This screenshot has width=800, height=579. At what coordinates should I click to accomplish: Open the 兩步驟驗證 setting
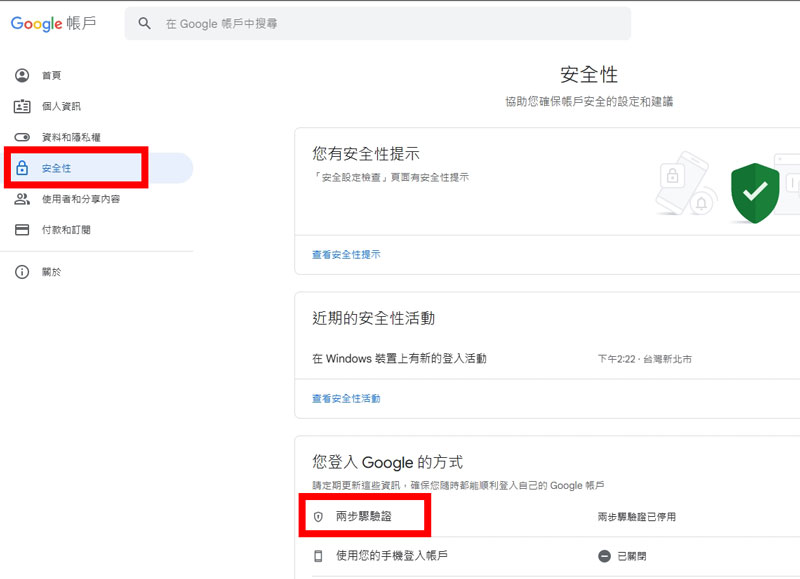[x=547, y=517]
